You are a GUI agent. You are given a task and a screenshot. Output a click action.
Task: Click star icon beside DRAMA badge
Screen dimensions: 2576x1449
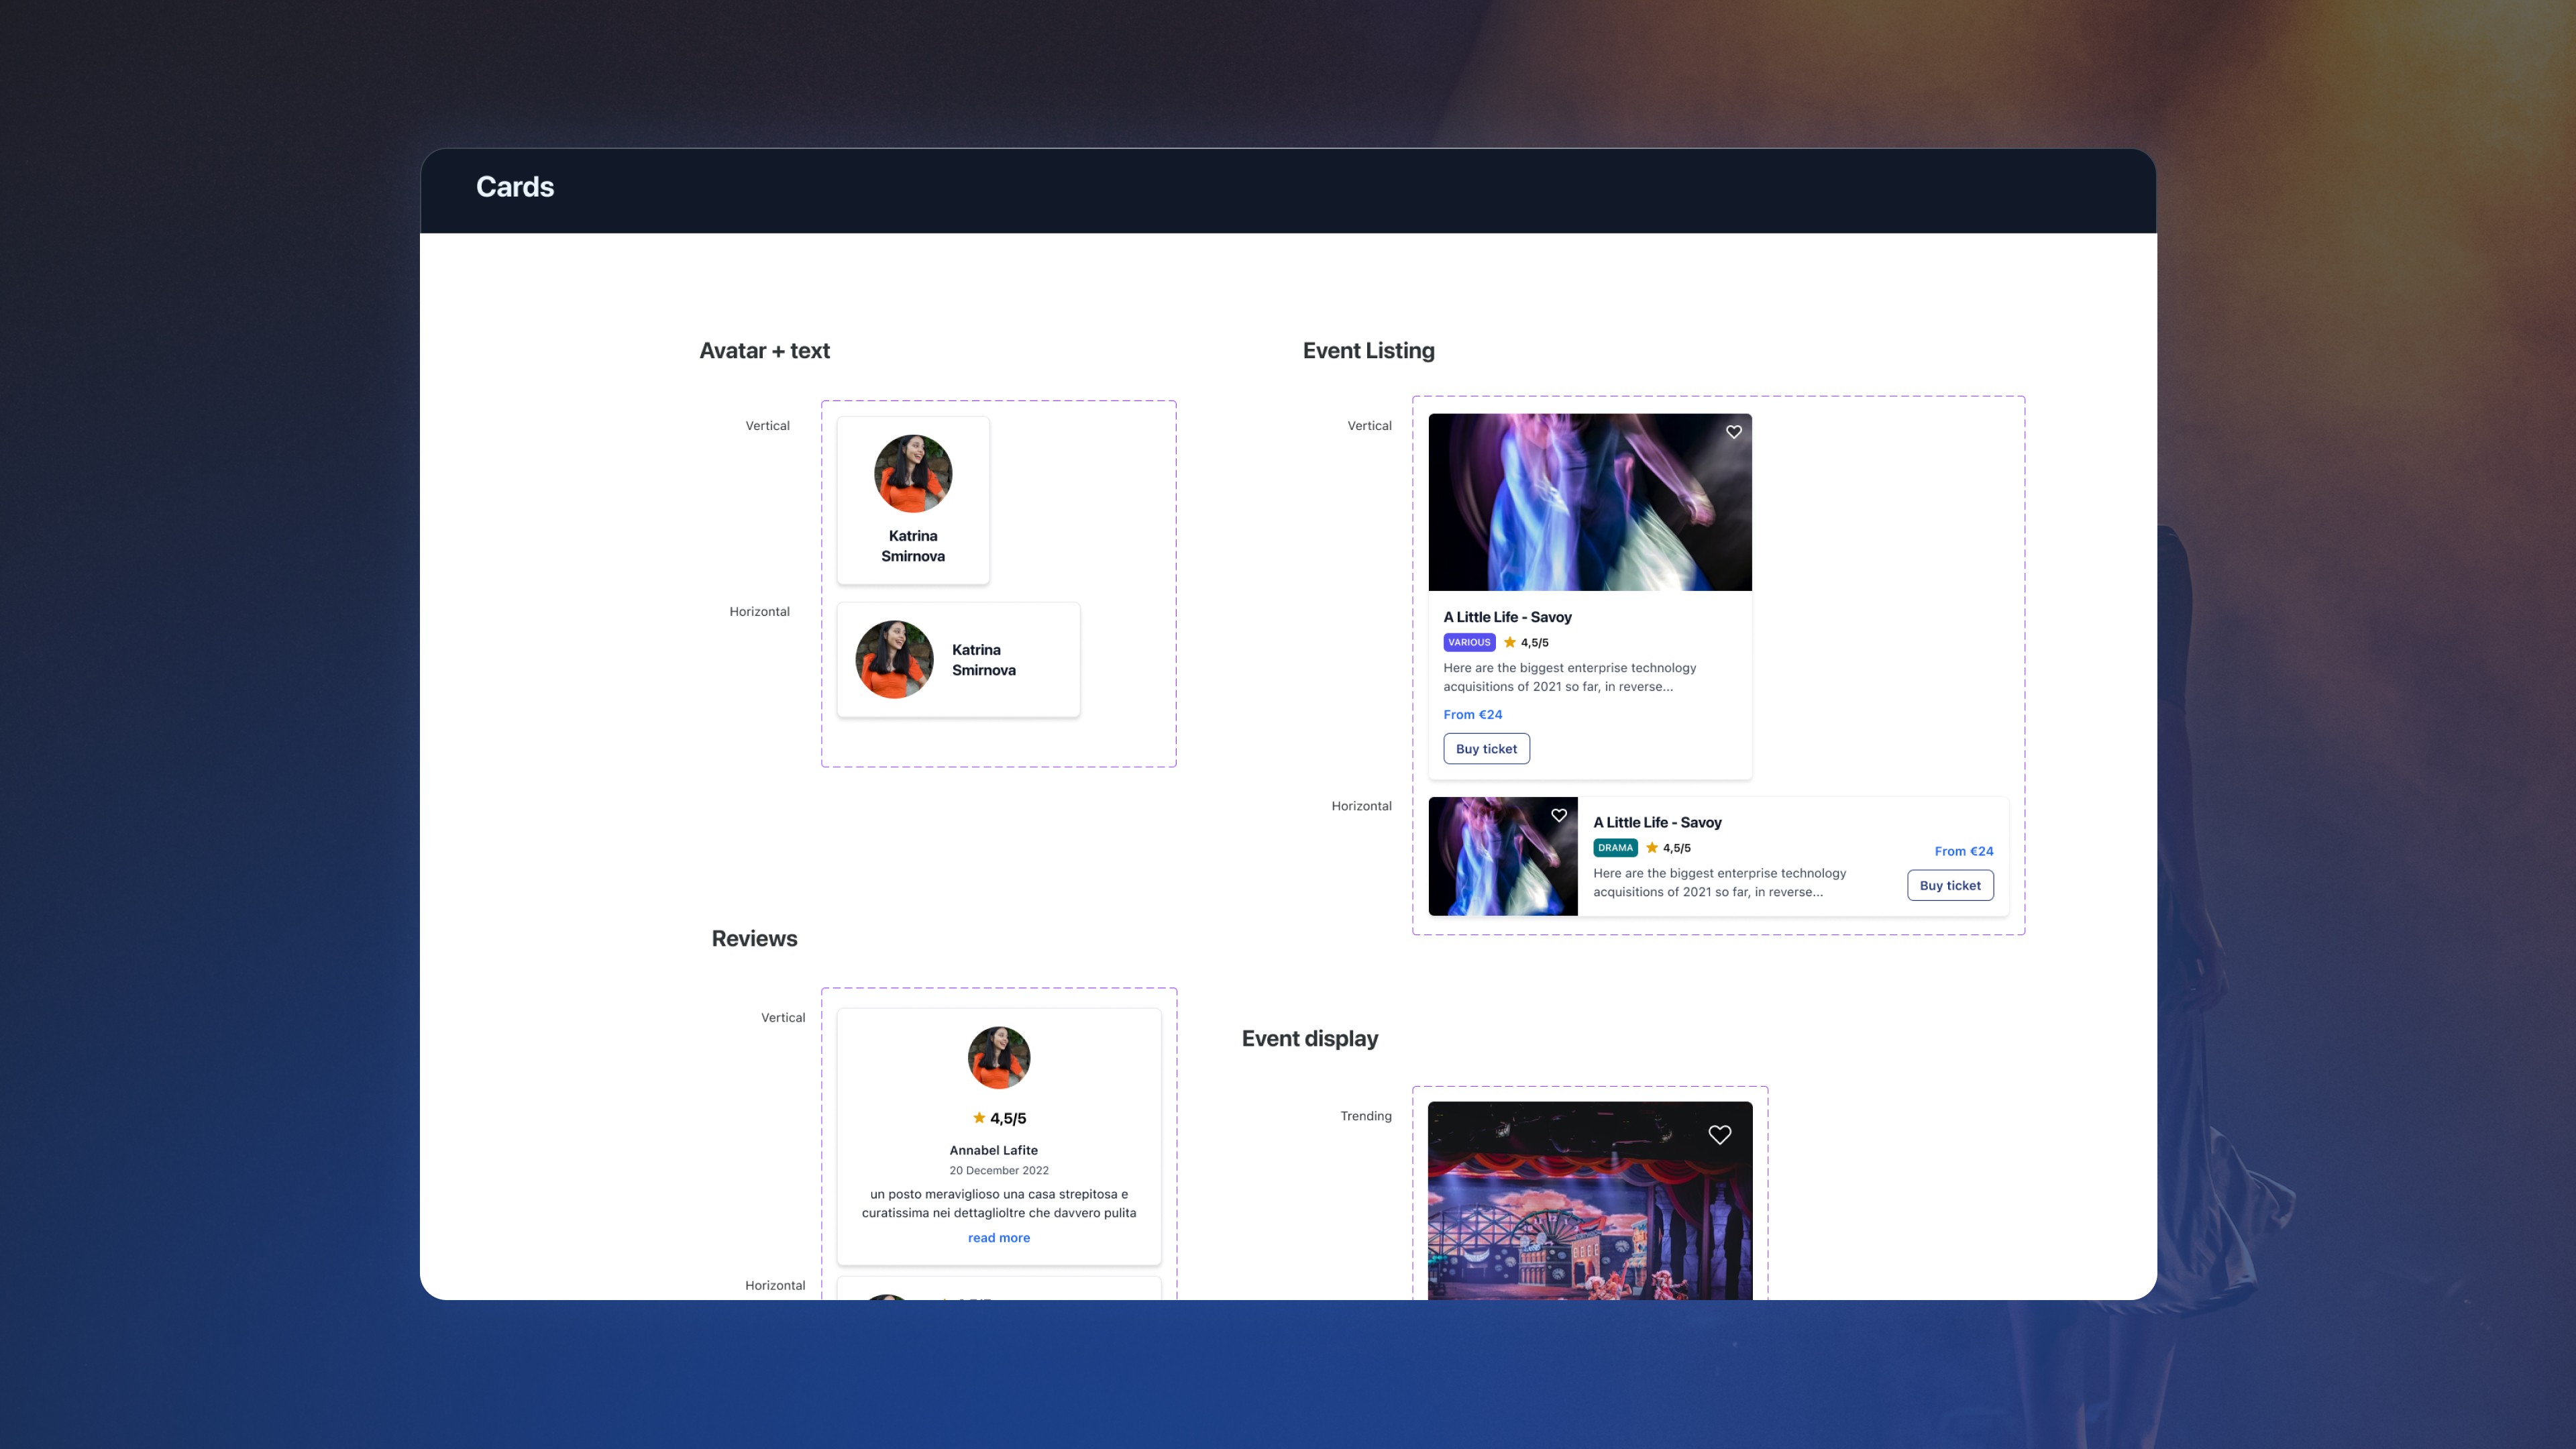1652,847
